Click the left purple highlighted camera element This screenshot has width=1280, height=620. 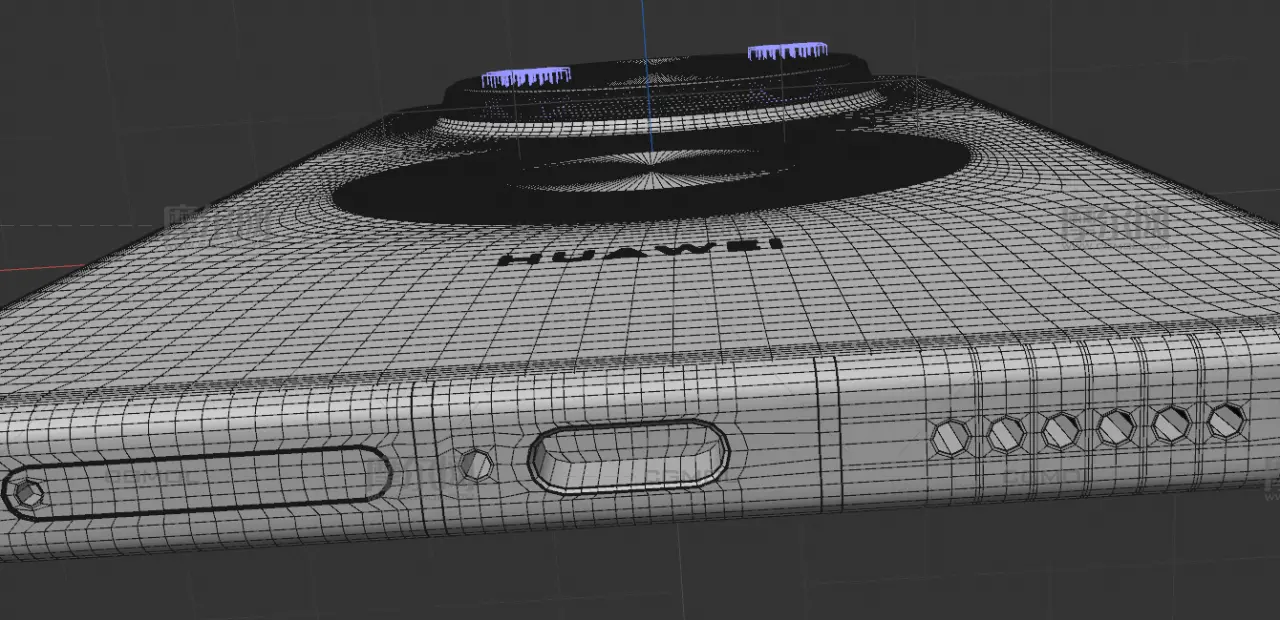point(525,77)
